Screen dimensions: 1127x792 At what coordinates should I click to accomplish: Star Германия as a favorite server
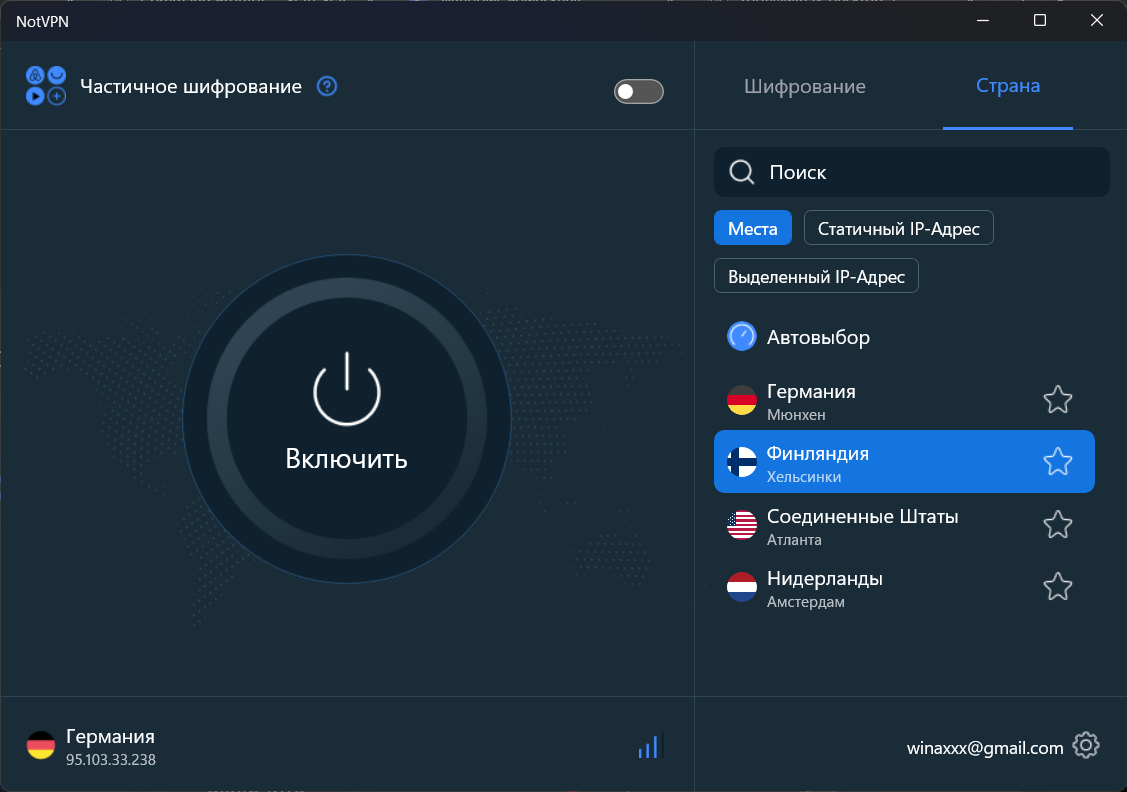pos(1057,400)
